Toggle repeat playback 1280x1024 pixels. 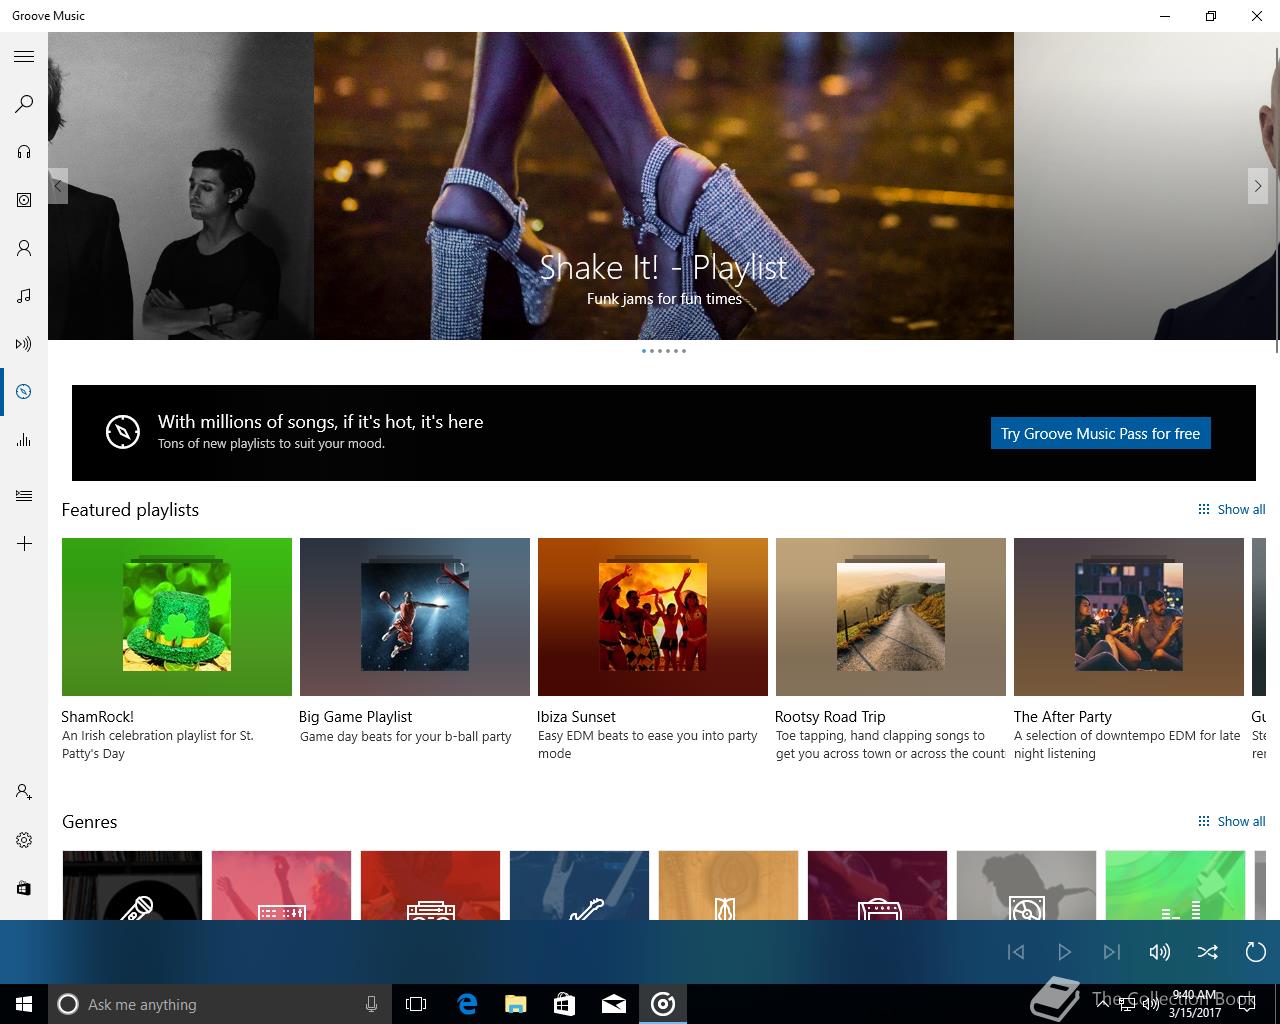1256,952
